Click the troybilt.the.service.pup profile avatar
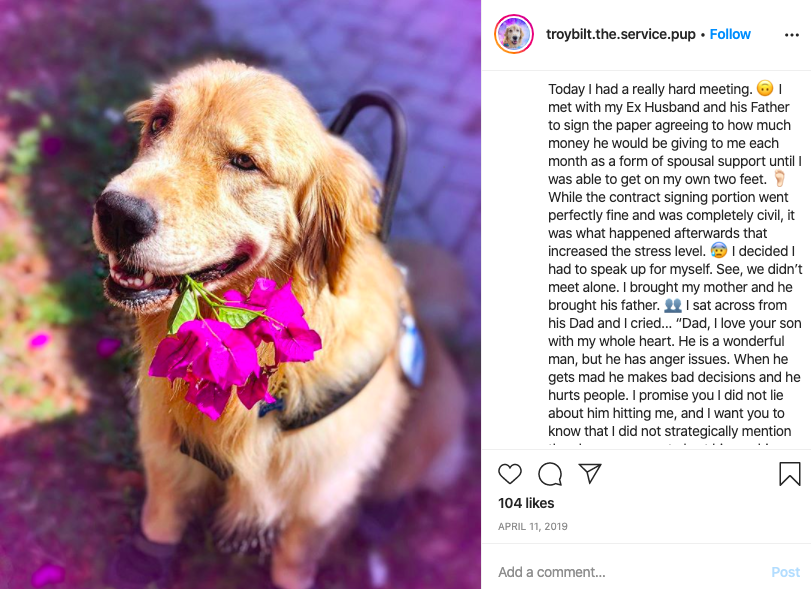This screenshot has width=811, height=589. tap(514, 34)
